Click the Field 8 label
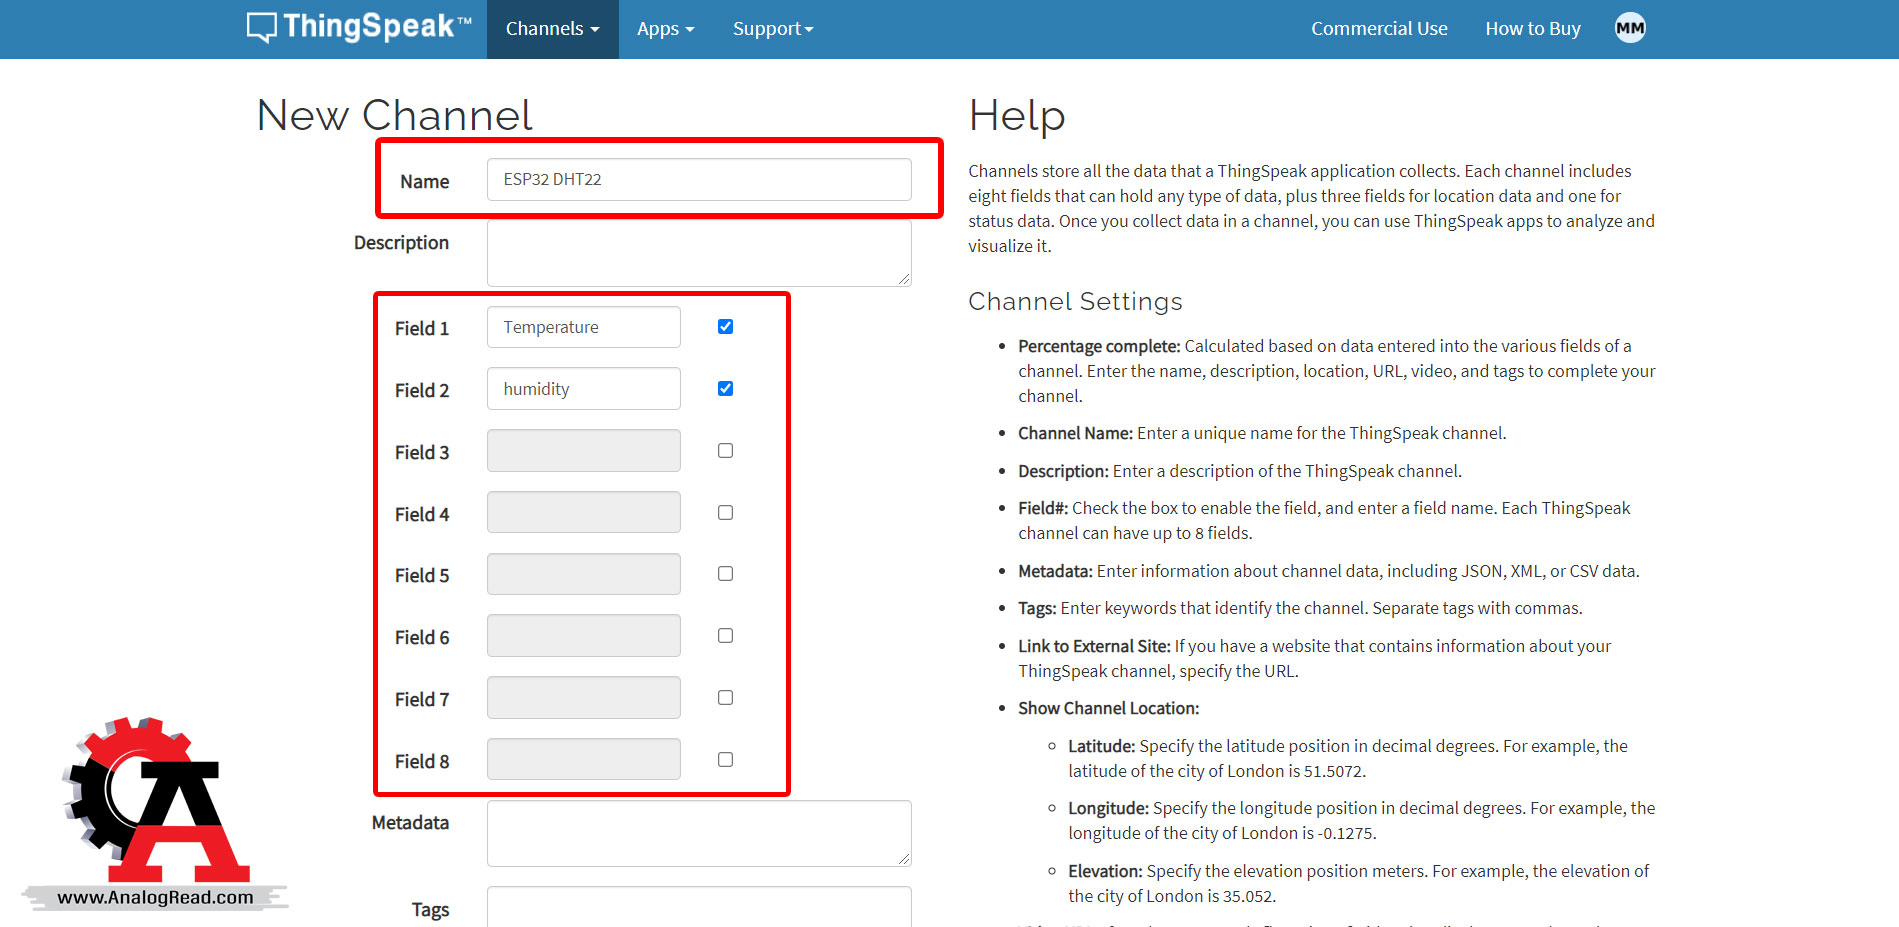 tap(422, 761)
